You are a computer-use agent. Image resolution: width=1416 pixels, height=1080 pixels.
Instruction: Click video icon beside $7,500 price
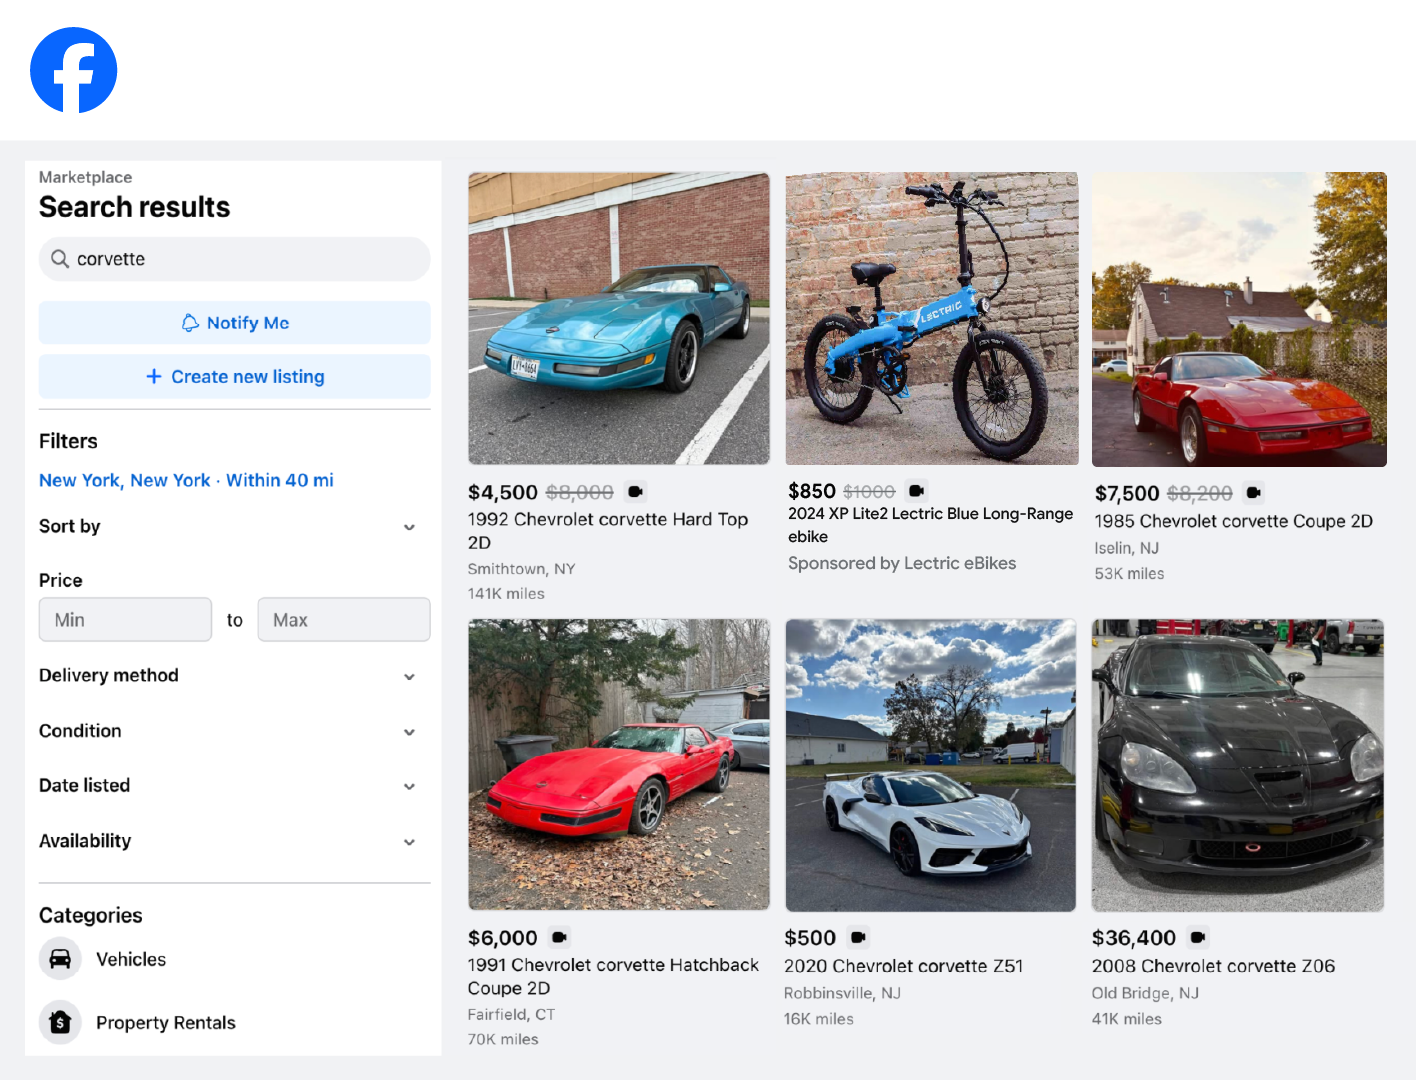1254,493
